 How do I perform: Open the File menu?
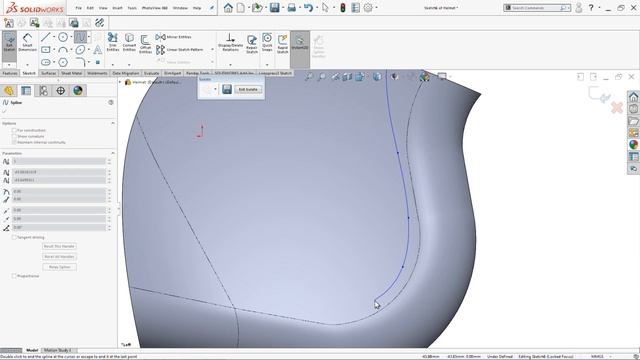pos(78,8)
